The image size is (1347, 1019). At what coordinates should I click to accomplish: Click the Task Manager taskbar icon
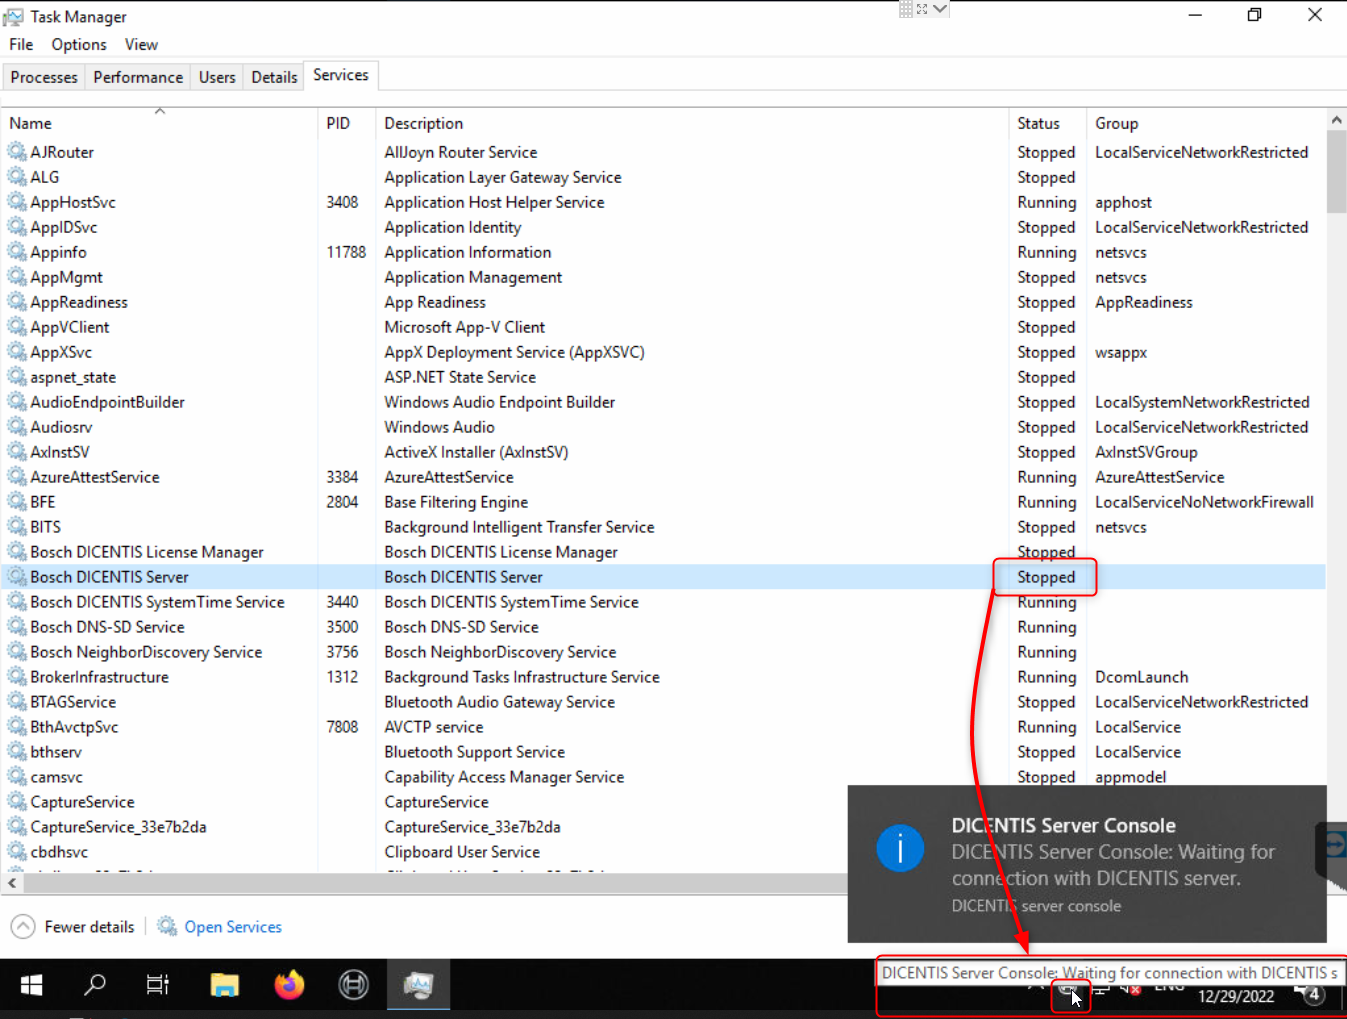point(418,985)
